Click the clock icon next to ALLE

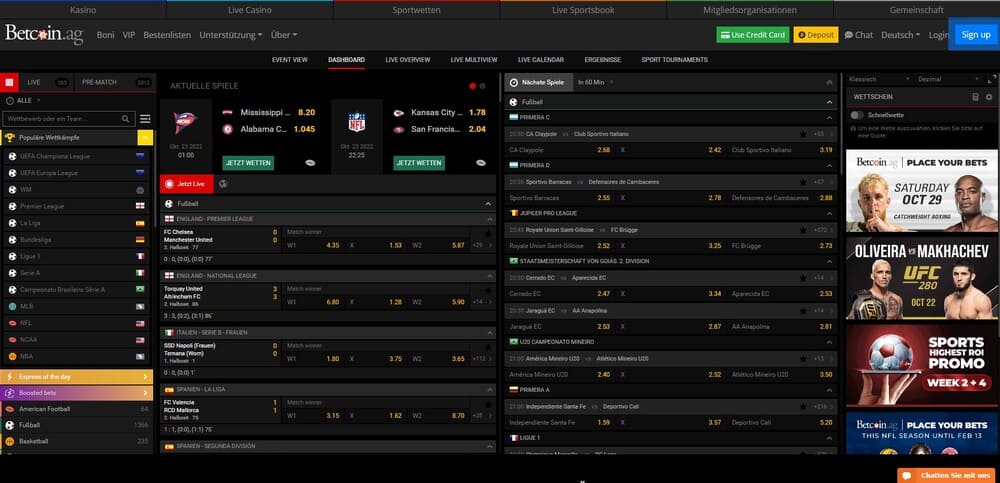10,101
